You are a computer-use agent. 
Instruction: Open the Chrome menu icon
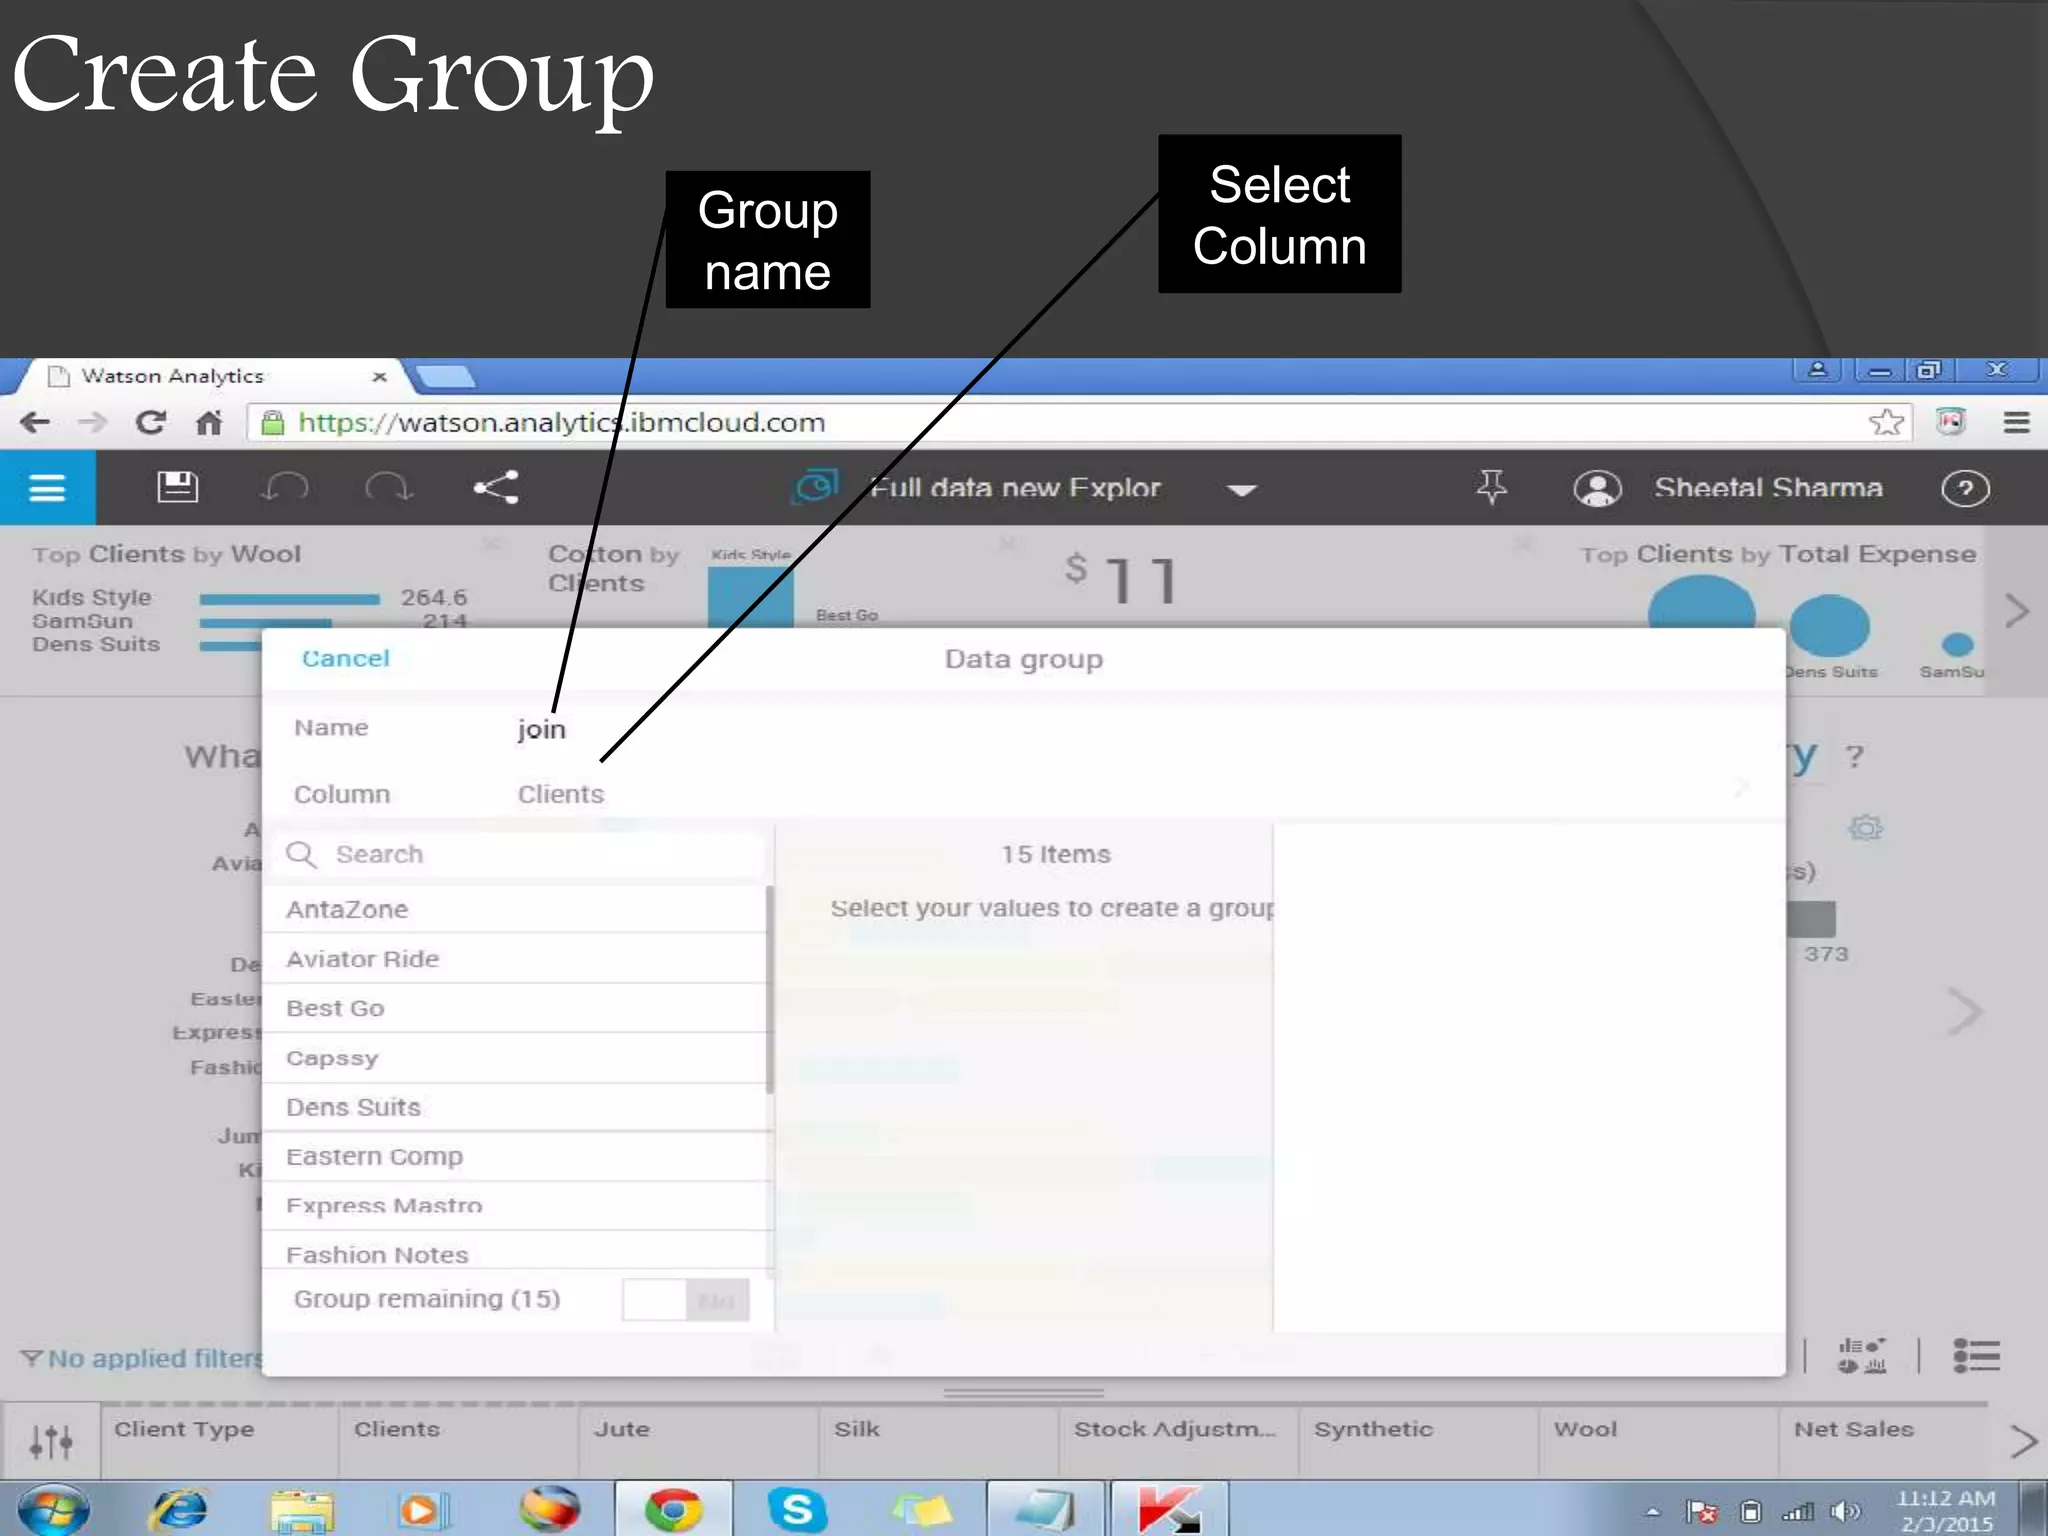[2016, 422]
